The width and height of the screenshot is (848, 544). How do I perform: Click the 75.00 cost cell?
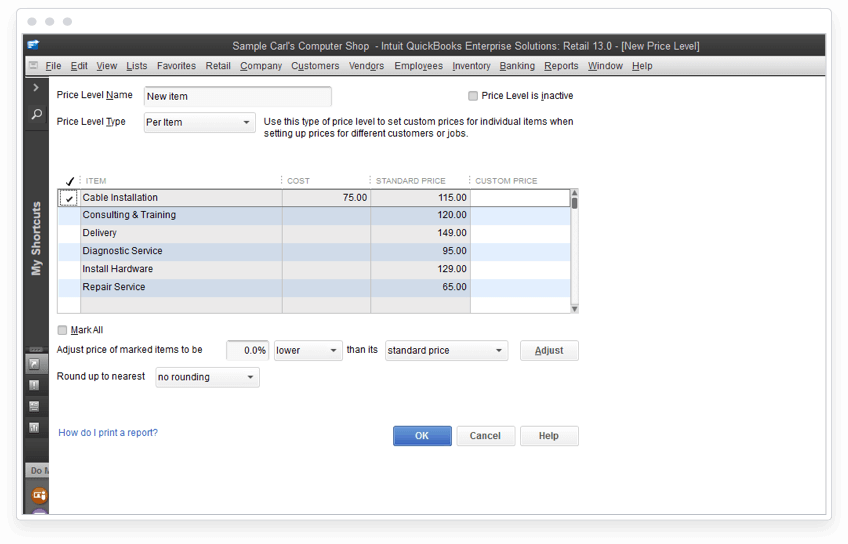(x=326, y=198)
